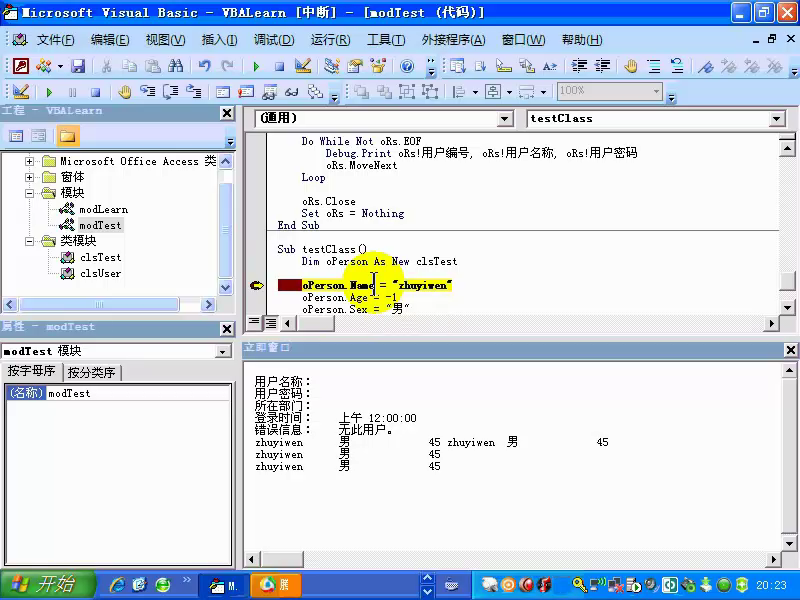Viewport: 800px width, 600px height.
Task: Open the Locals Window icon
Action: [222, 92]
